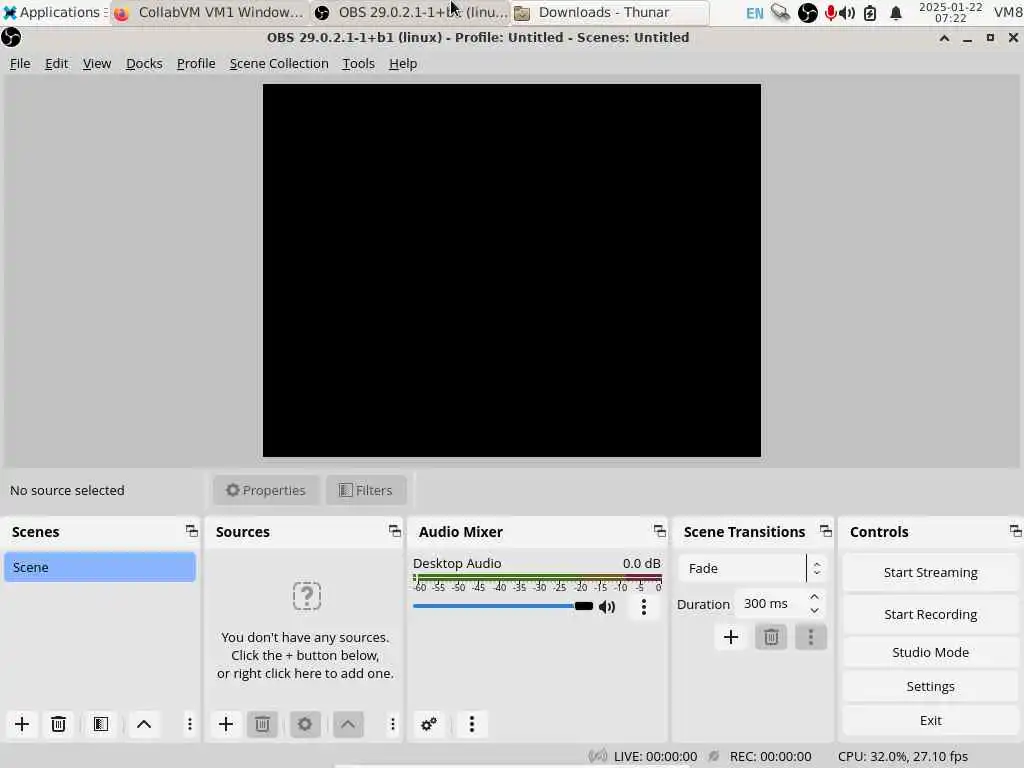Click the Filters button
The height and width of the screenshot is (768, 1024).
366,490
